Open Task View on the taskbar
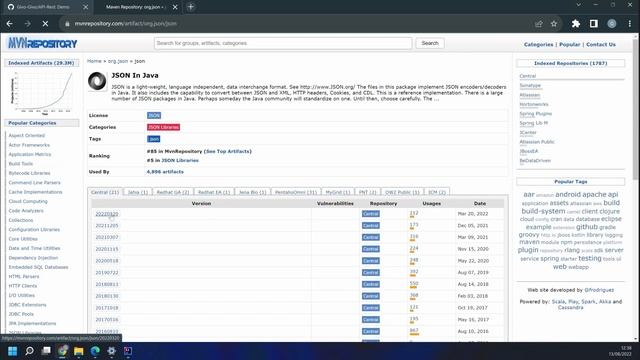This screenshot has width=640, height=360. [x=46, y=351]
